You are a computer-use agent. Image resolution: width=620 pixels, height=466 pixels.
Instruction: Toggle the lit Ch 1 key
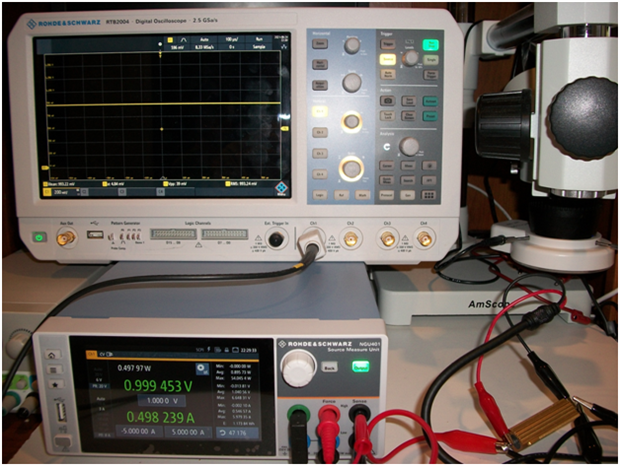click(320, 112)
